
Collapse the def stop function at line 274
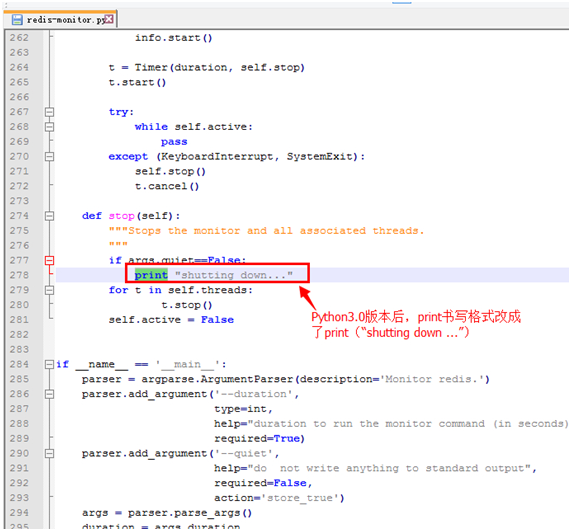50,216
